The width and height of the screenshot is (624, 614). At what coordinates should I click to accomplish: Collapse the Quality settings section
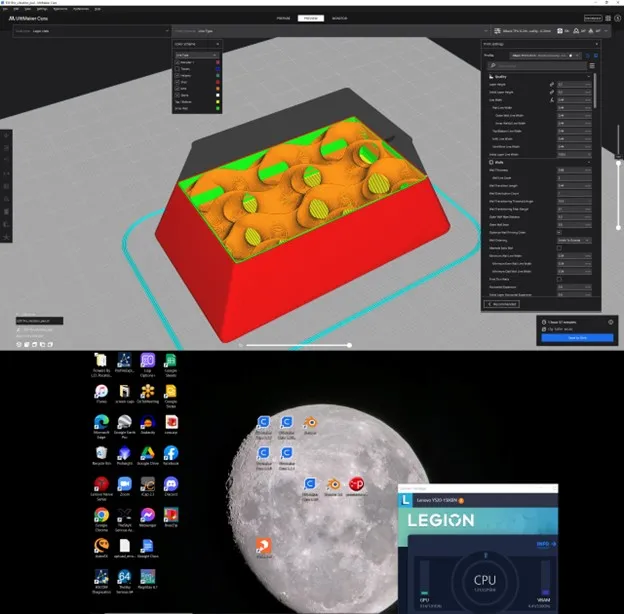tap(589, 76)
